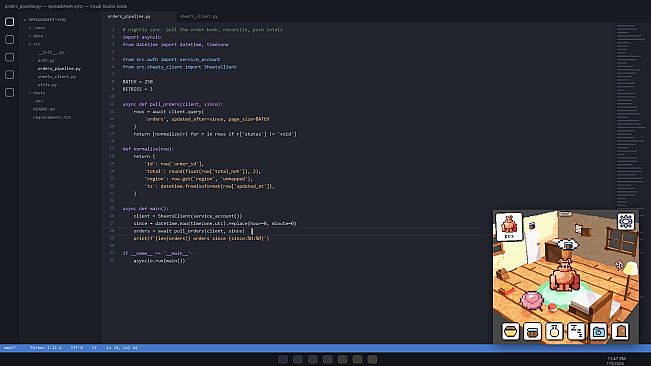
Task: Open the gear settings icon in pet game
Action: pos(626,222)
